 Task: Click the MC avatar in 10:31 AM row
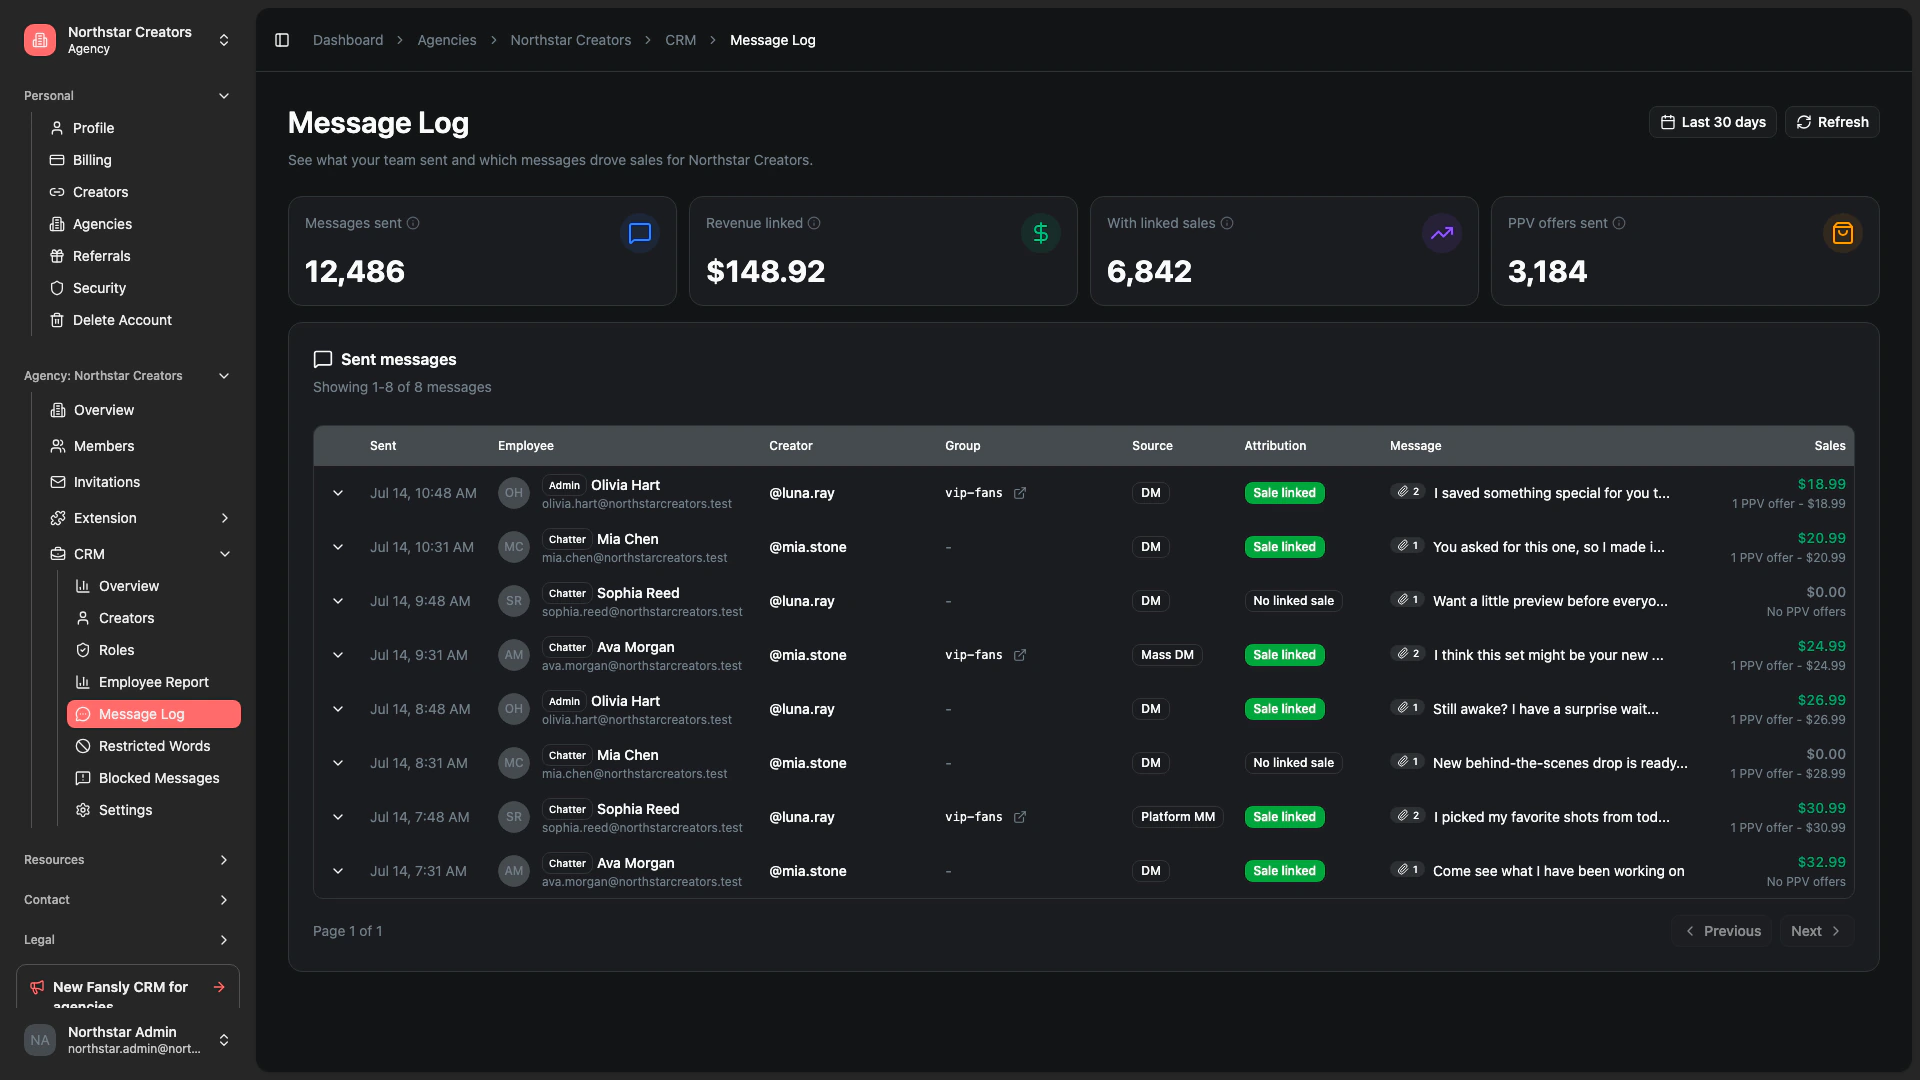click(514, 547)
